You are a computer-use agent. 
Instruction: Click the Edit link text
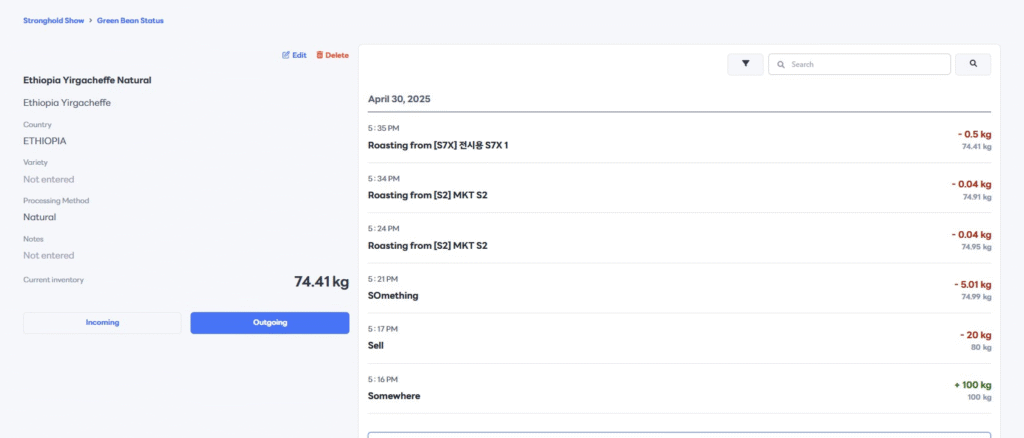[299, 55]
